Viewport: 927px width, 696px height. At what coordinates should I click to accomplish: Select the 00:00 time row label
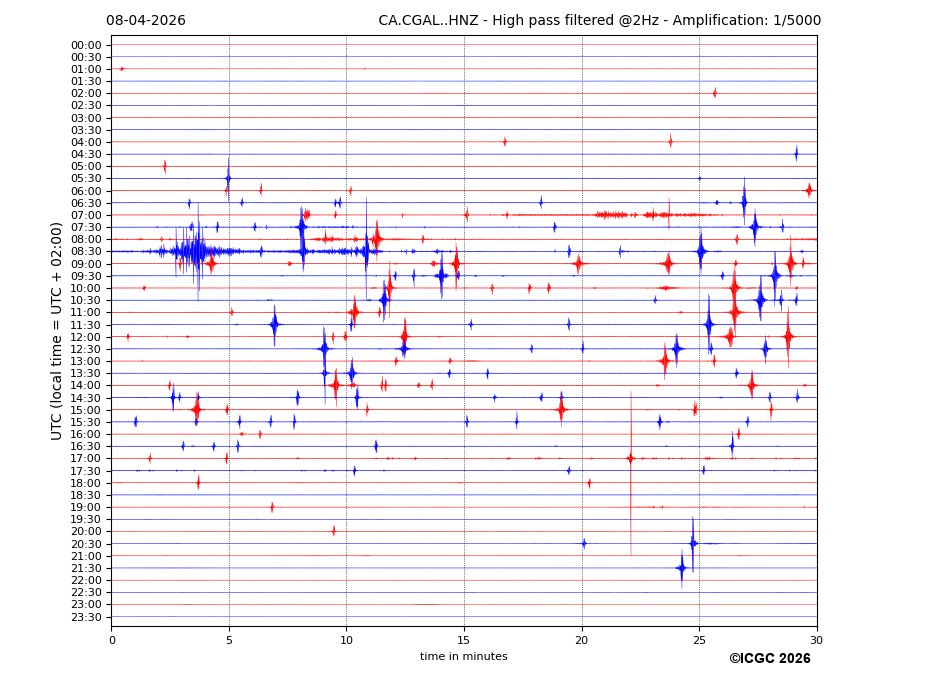click(86, 45)
